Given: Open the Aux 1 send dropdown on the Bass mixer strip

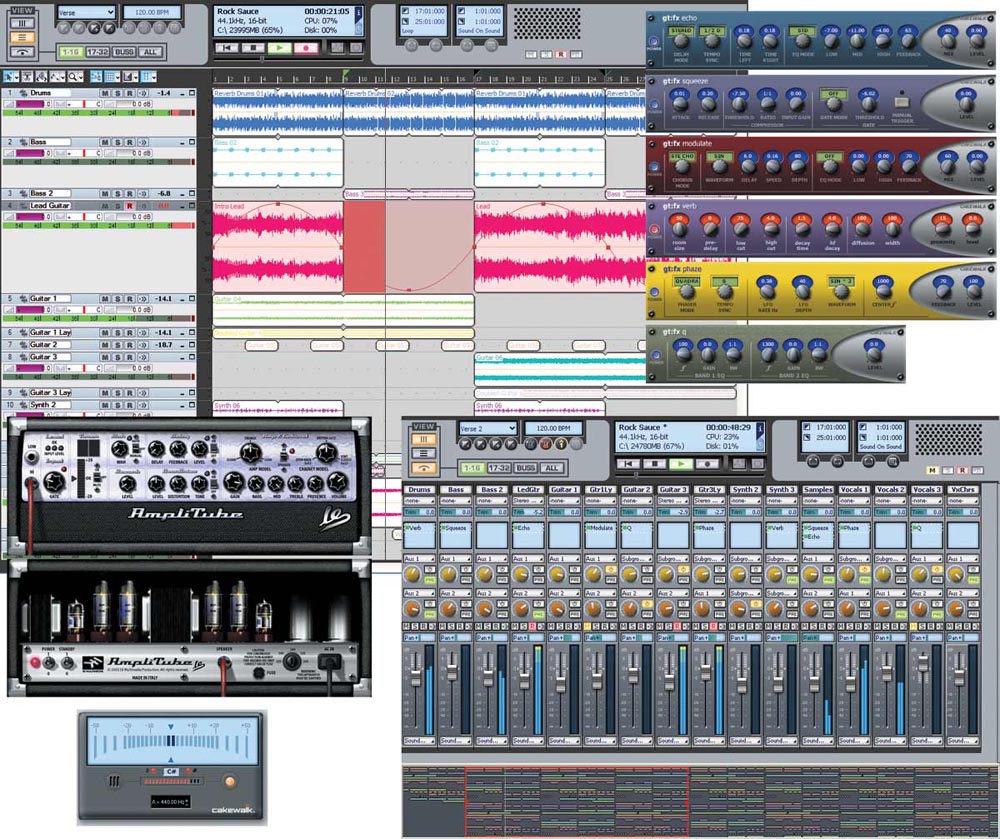Looking at the screenshot, I should point(455,558).
